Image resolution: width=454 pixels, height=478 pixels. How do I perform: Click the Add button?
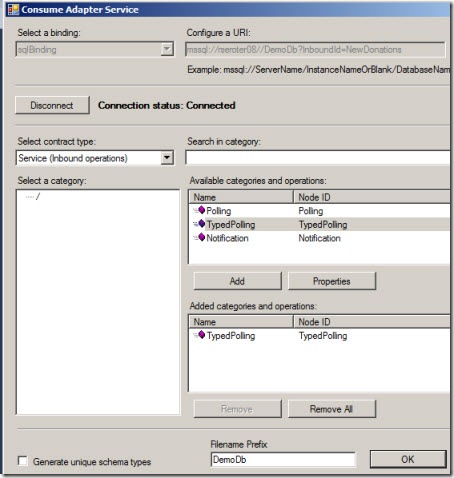point(237,281)
